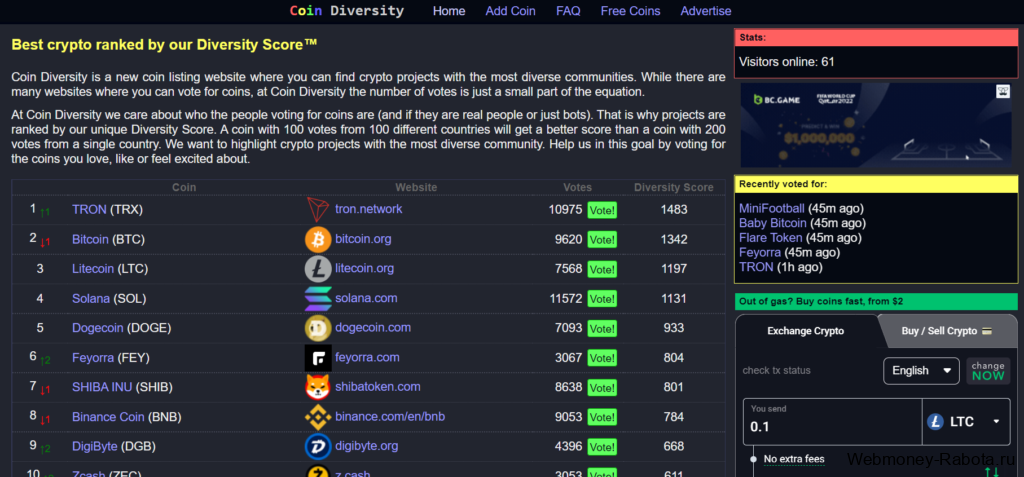Visit litecoin.org website link
Viewport: 1024px width, 477px height.
364,269
